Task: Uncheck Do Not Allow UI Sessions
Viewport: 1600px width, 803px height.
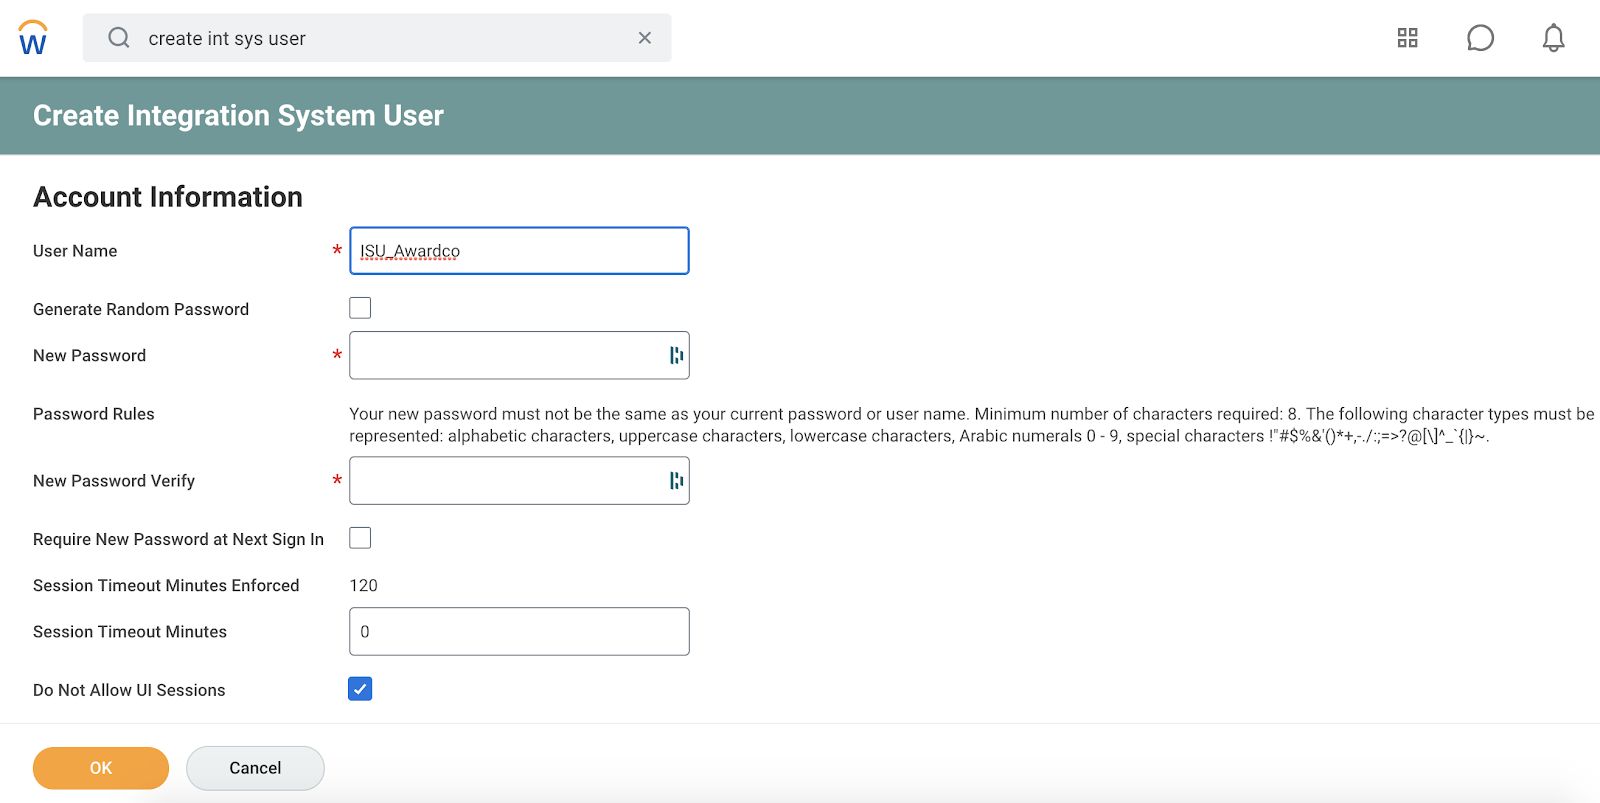Action: [360, 689]
